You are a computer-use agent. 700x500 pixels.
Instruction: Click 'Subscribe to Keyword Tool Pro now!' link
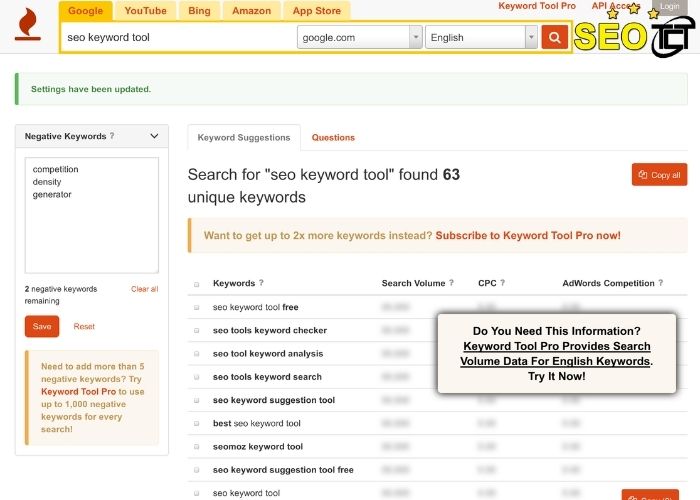click(x=528, y=235)
